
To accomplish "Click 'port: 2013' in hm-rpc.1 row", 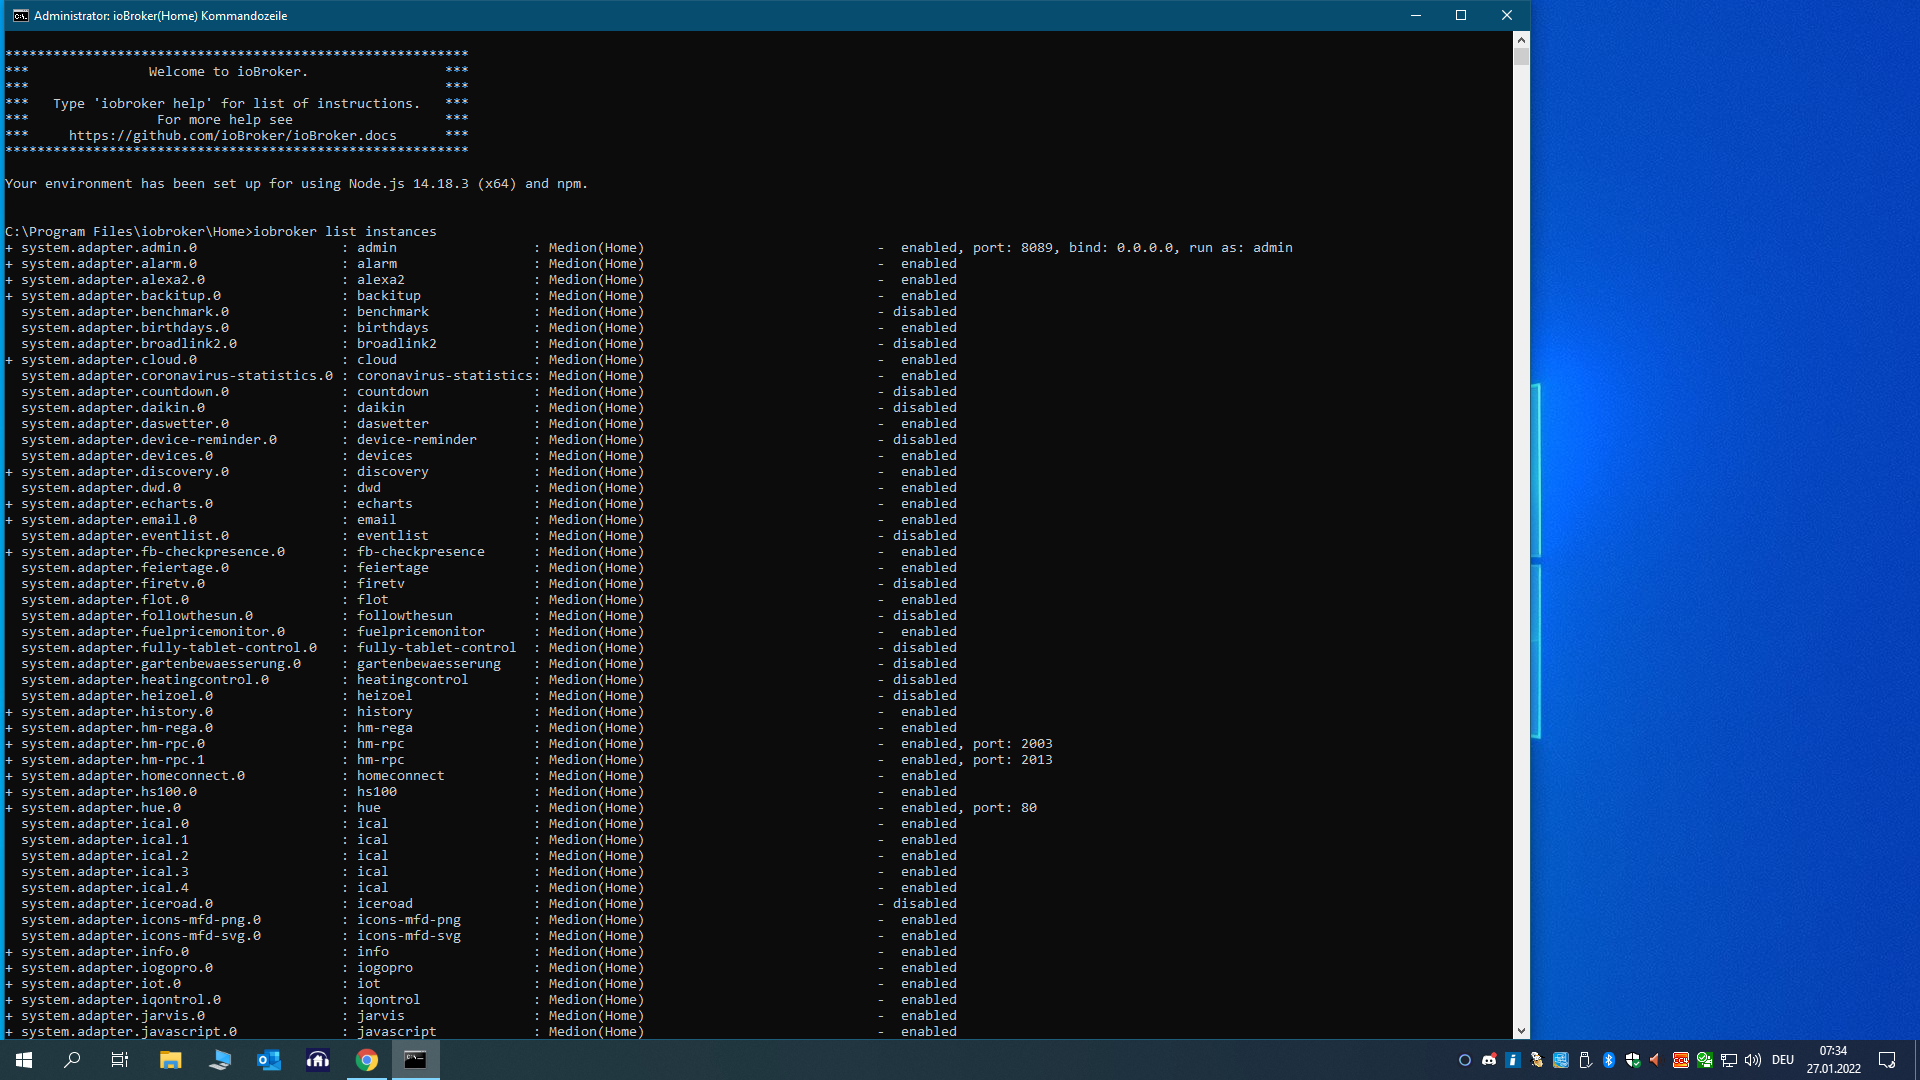I will click(1013, 760).
